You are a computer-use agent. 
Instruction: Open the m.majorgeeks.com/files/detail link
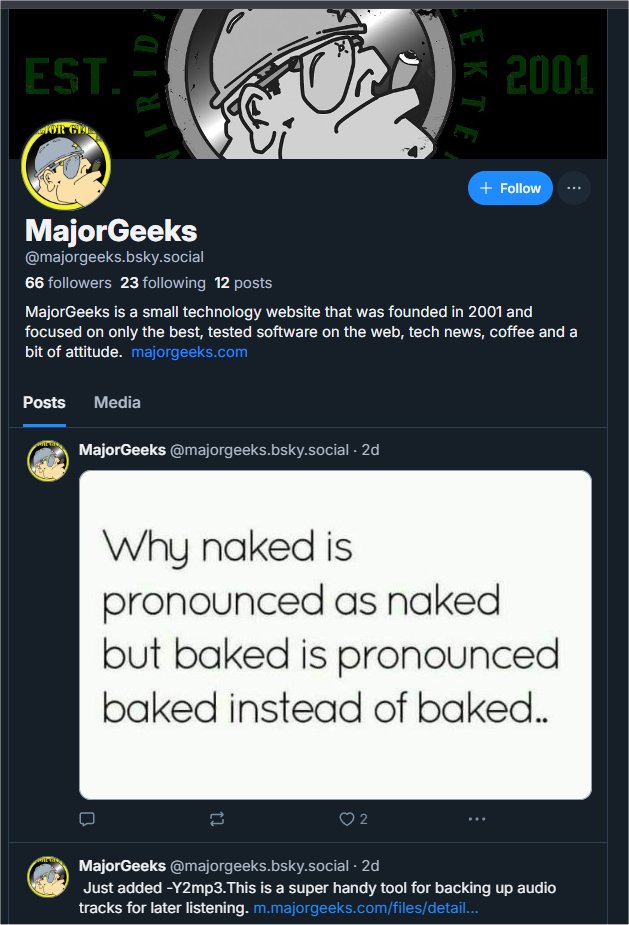point(365,908)
